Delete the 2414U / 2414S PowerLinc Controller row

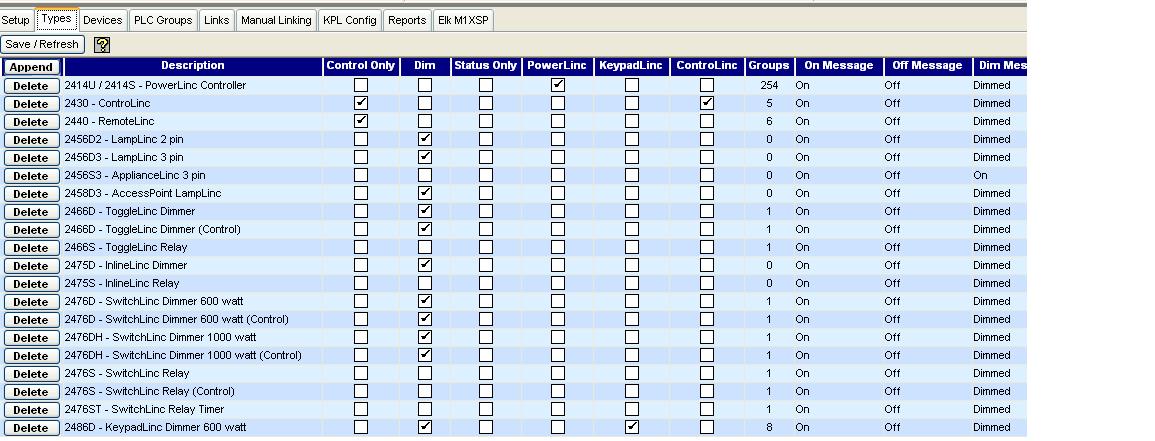click(31, 85)
